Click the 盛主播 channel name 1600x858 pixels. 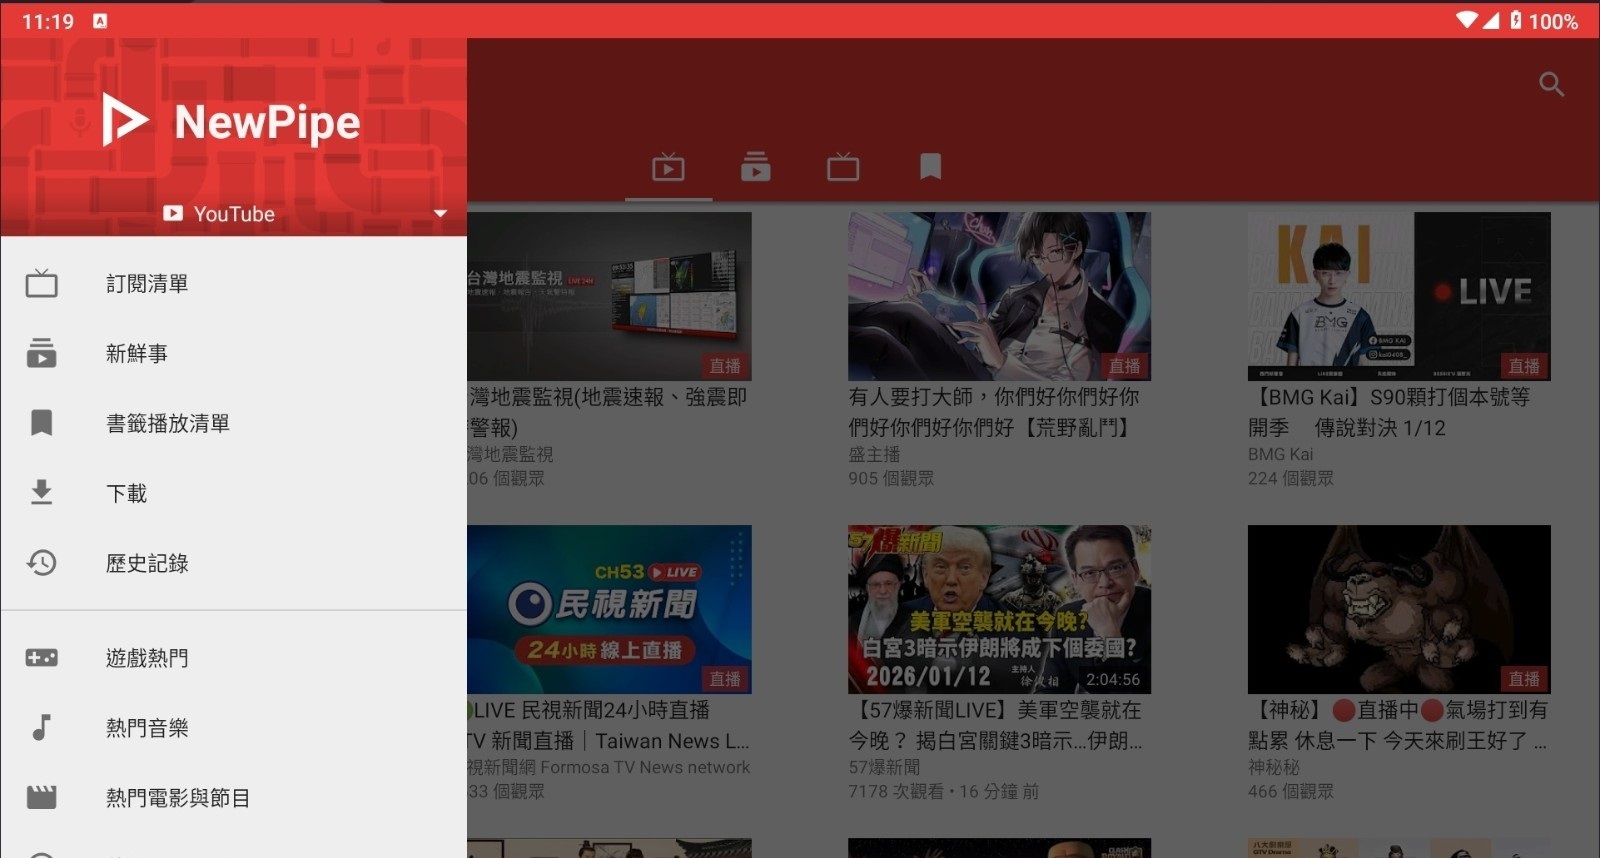pos(874,454)
